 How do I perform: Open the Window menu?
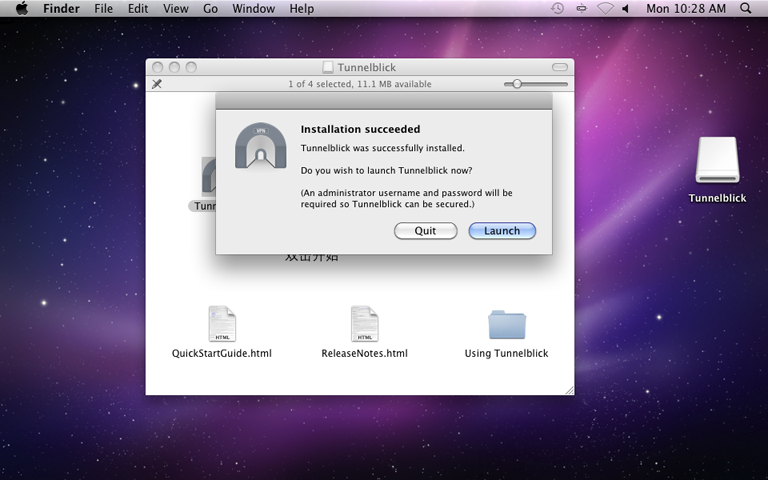pyautogui.click(x=253, y=8)
